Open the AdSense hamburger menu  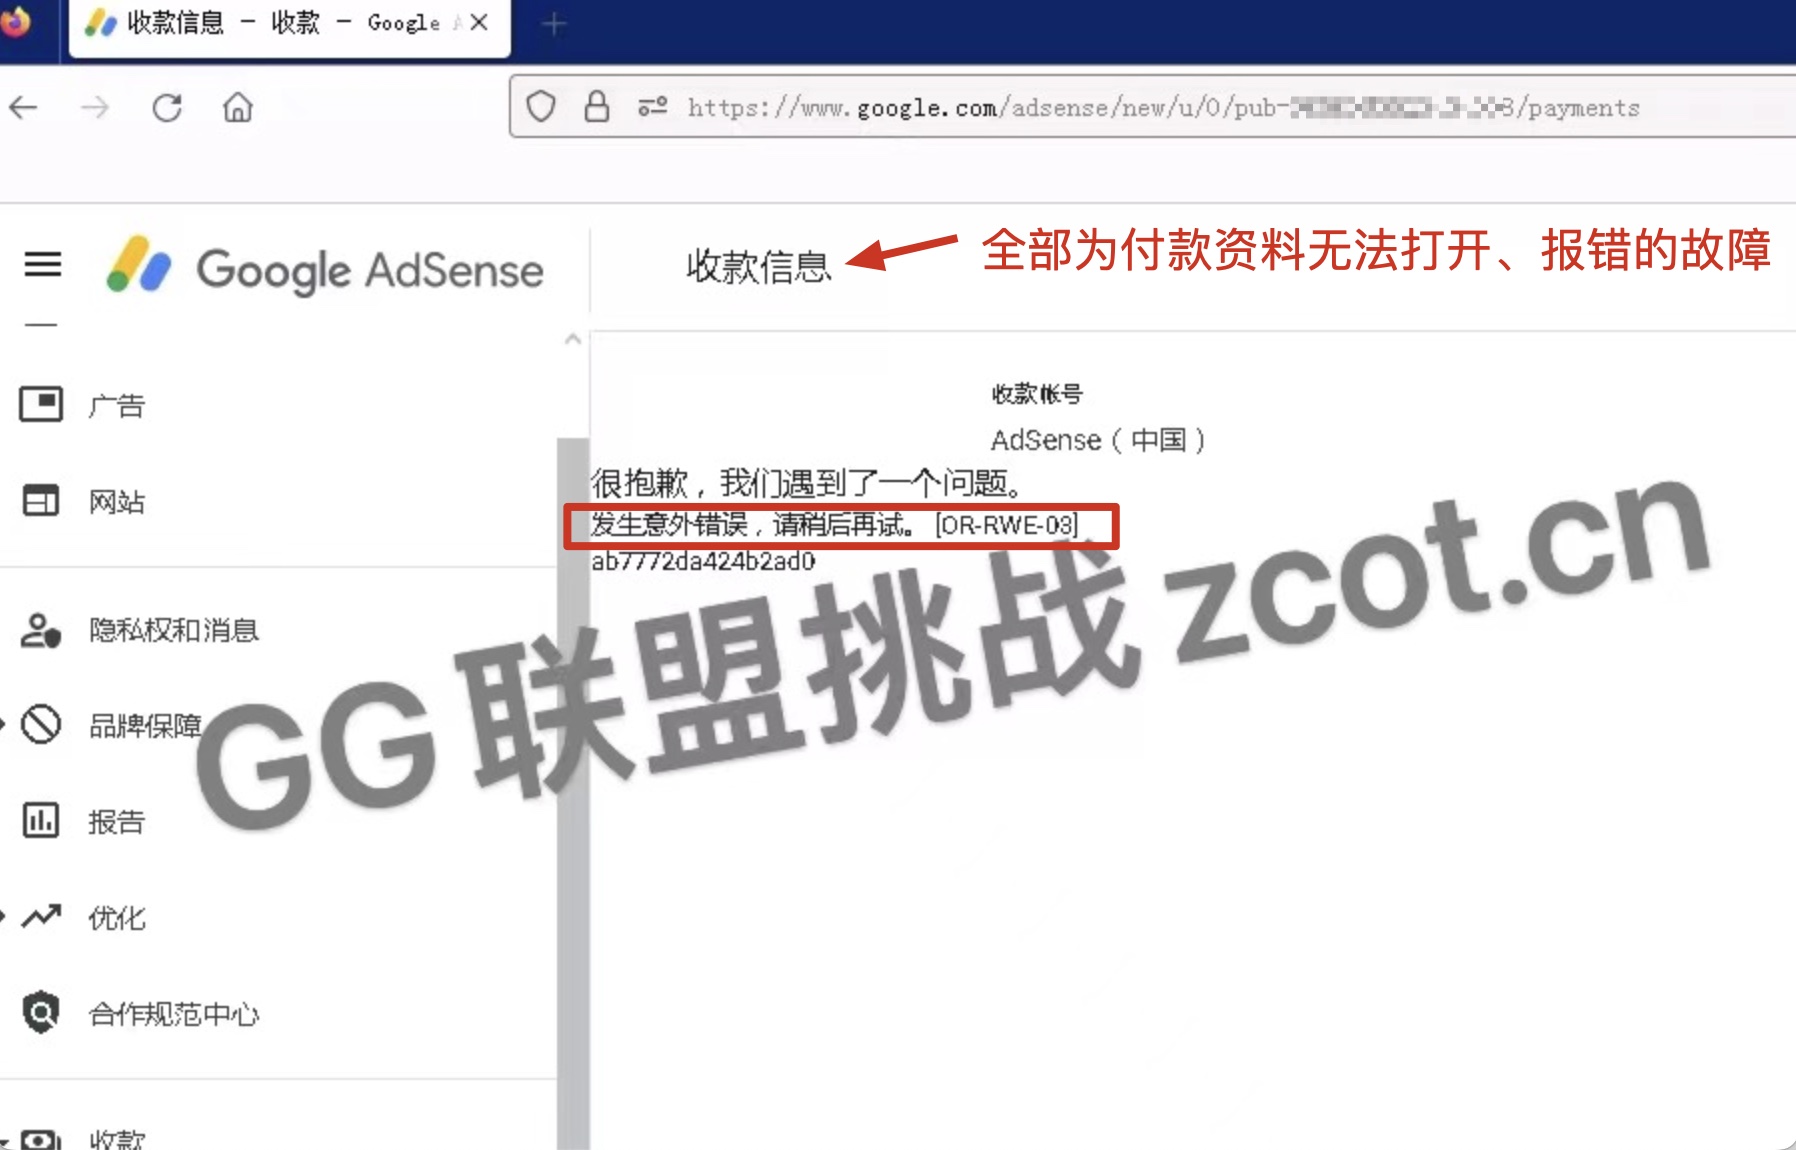43,265
